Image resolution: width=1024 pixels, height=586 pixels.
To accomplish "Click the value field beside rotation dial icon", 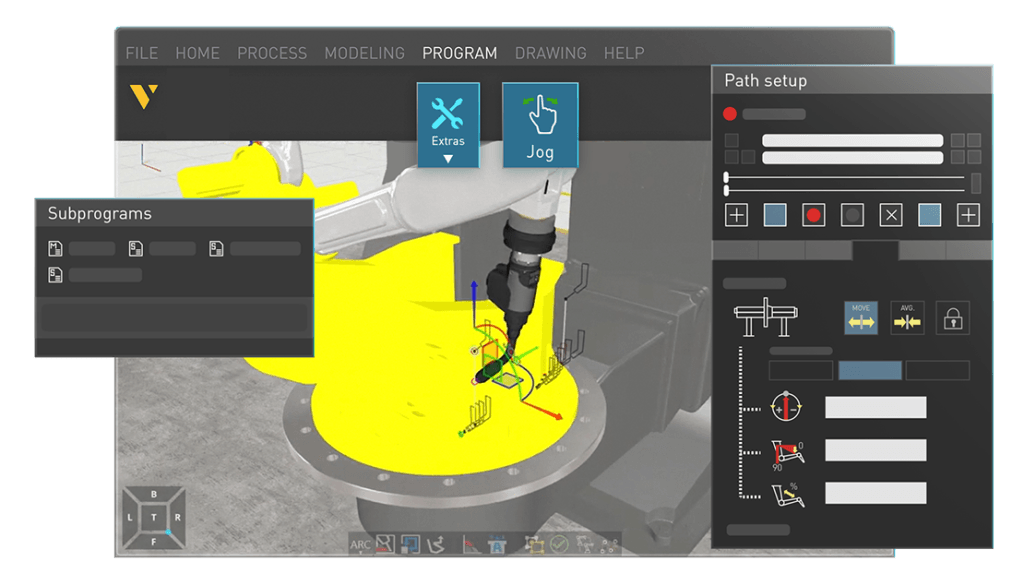I will point(876,407).
